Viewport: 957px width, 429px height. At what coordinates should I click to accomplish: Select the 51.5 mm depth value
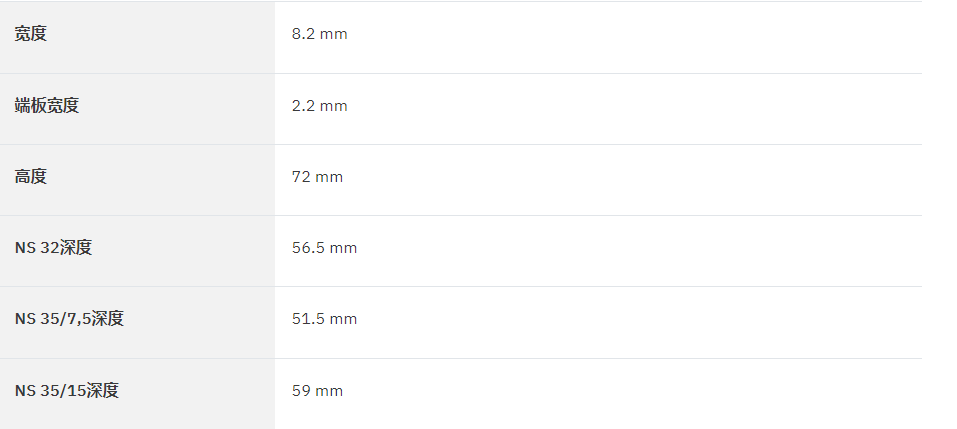point(324,319)
